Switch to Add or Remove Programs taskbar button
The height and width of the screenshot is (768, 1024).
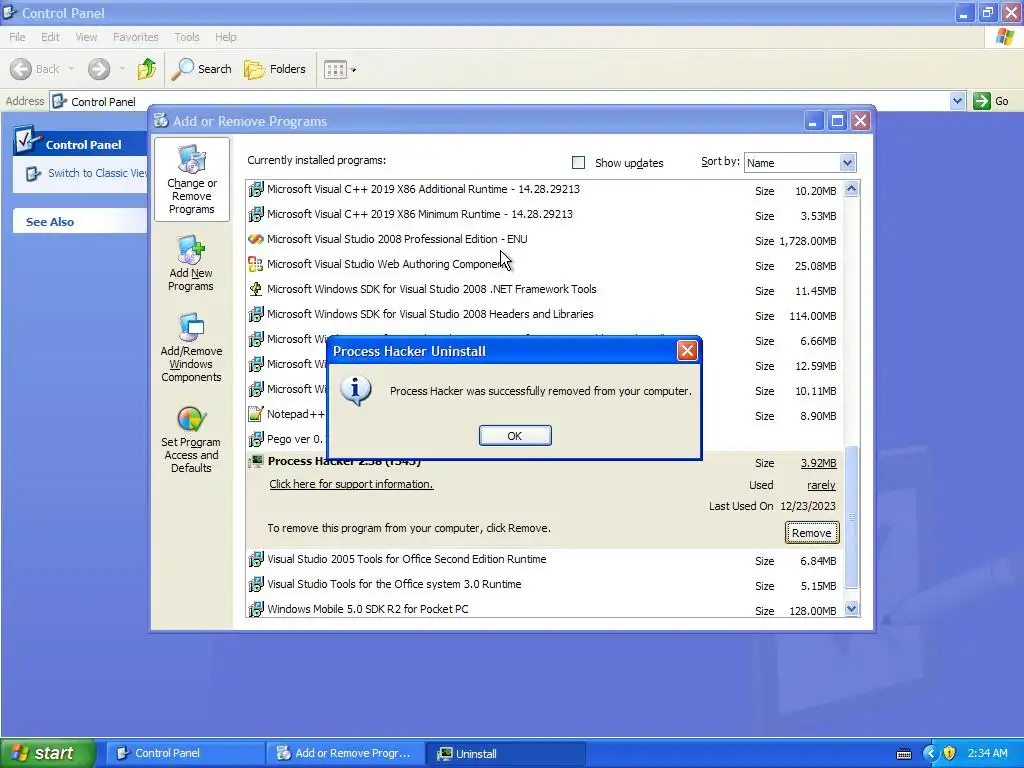pos(345,753)
